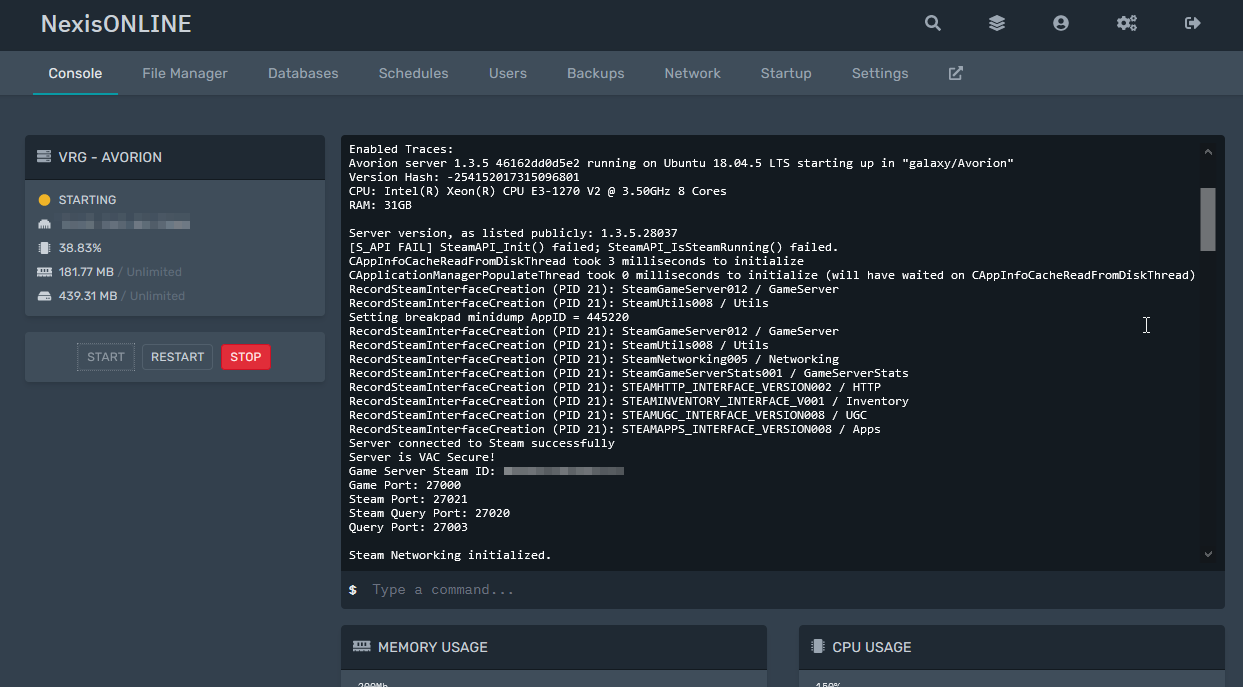Click the 'Version Hash' console line
The height and width of the screenshot is (687, 1243).
(x=464, y=177)
